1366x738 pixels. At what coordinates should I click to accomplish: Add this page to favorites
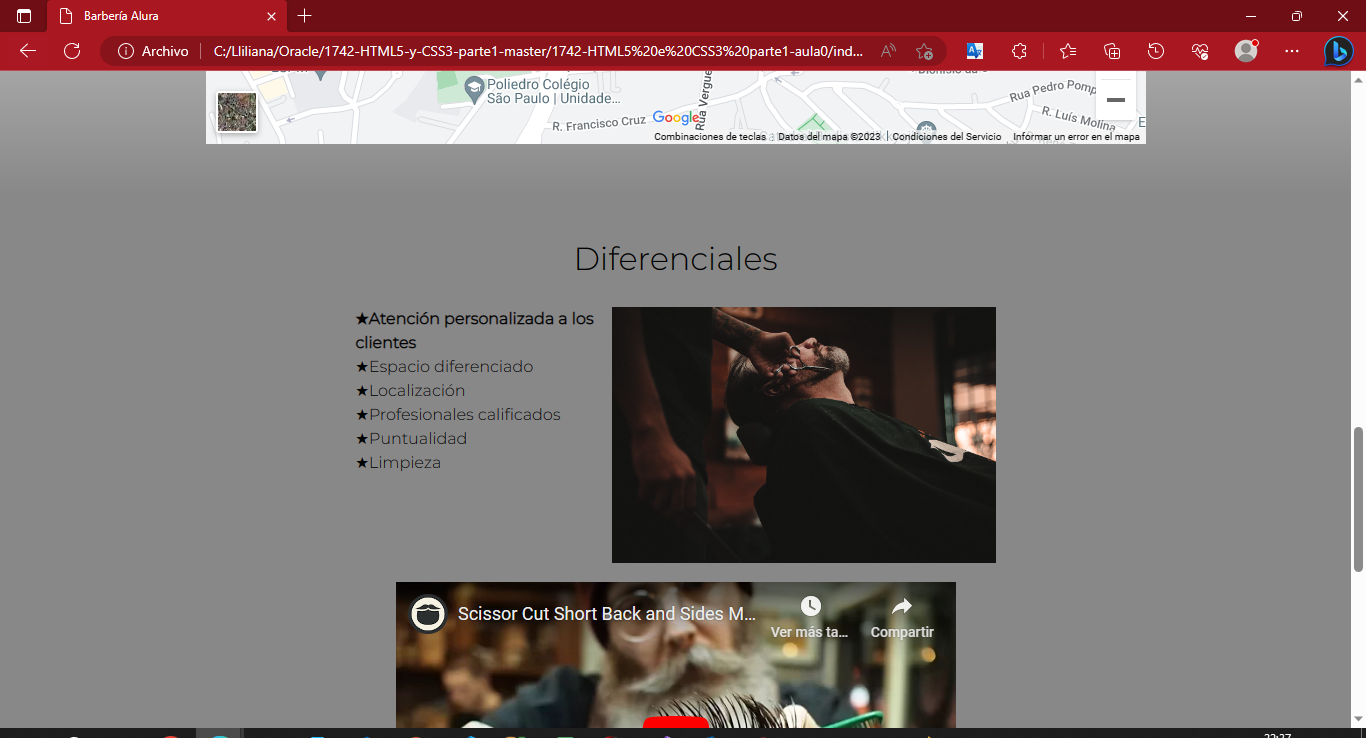coord(924,51)
